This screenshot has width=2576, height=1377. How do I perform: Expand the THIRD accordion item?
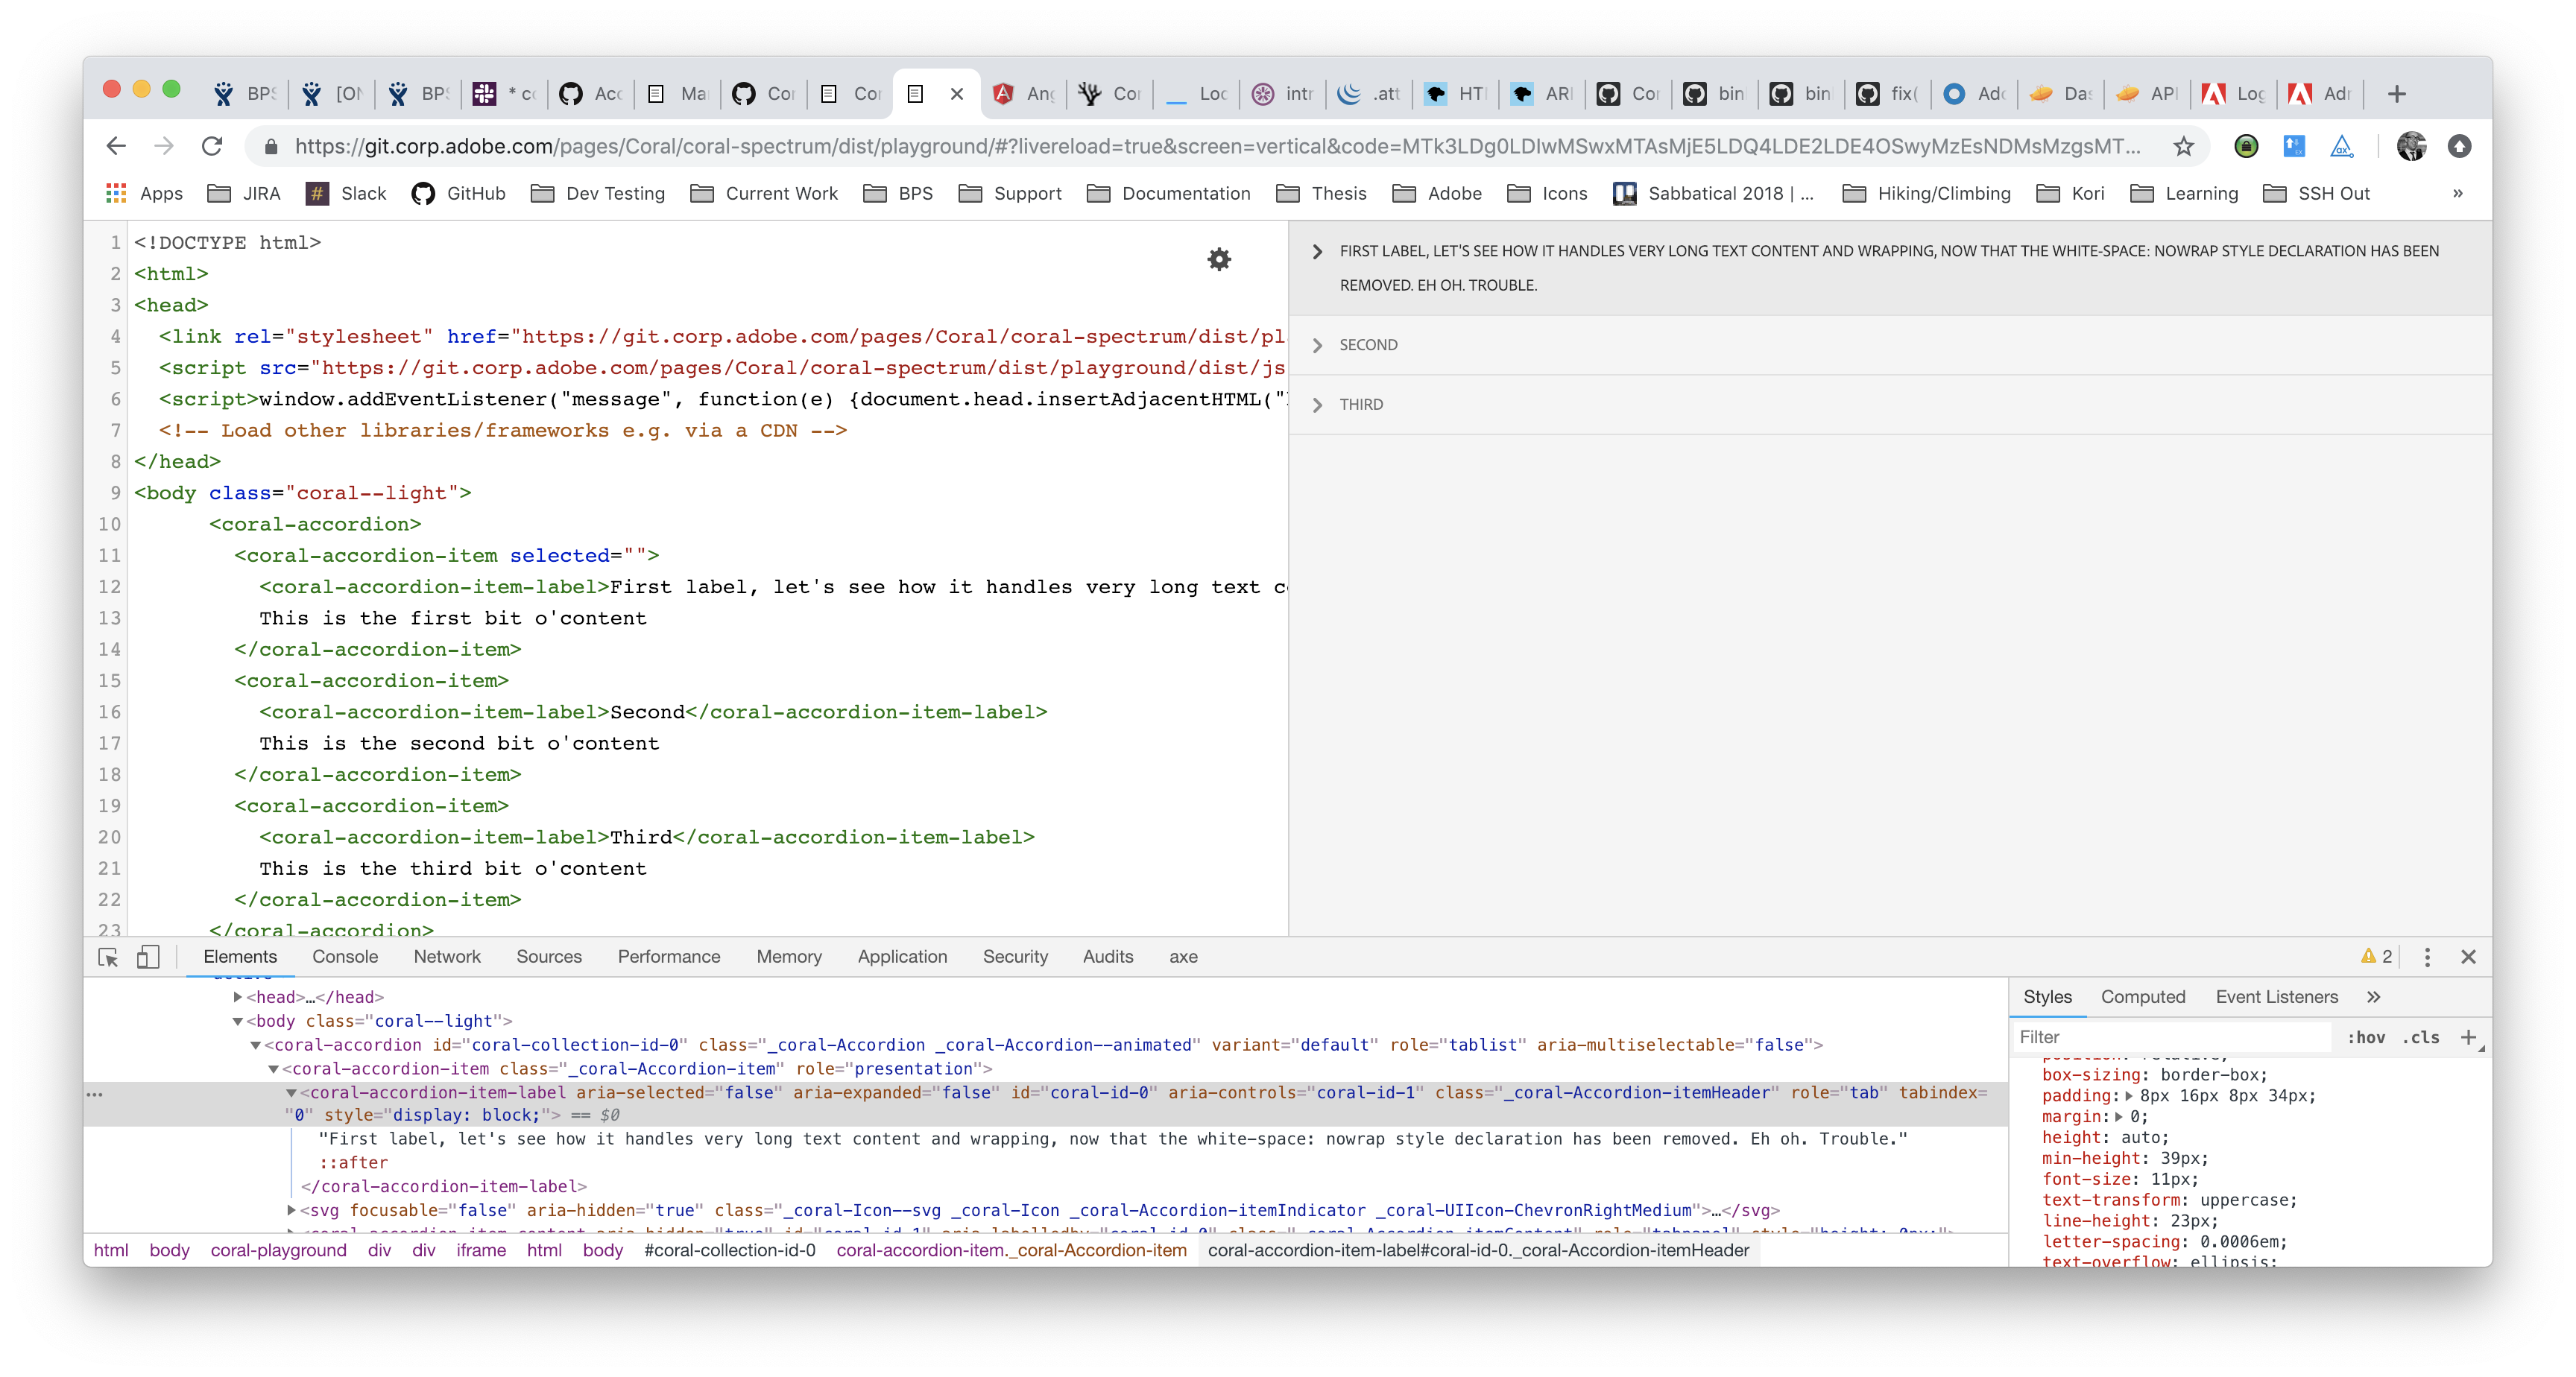click(x=1360, y=405)
